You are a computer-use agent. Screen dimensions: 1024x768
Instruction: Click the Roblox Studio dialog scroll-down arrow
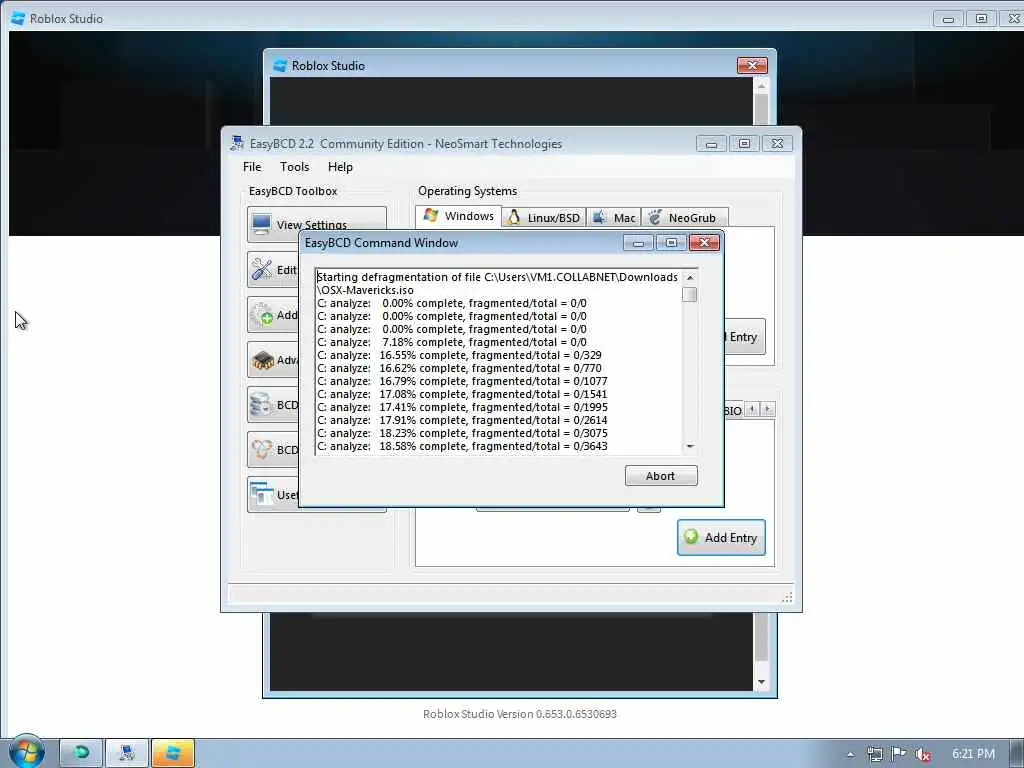[x=761, y=682]
